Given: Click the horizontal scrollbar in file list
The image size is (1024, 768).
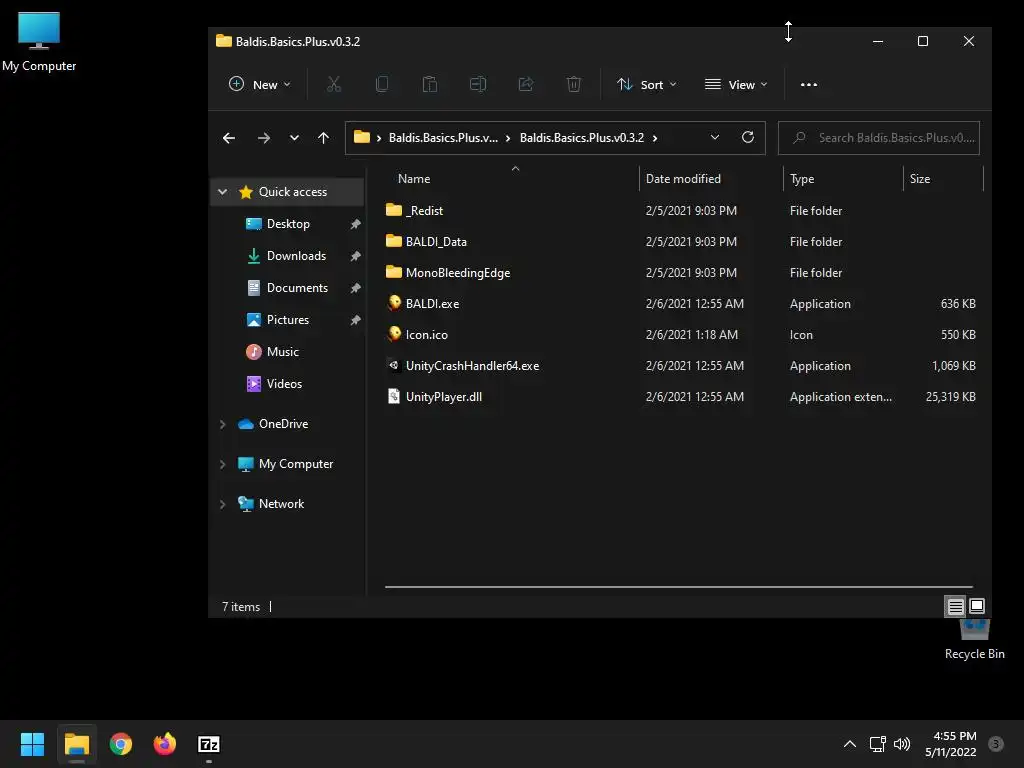Looking at the screenshot, I should point(679,587).
